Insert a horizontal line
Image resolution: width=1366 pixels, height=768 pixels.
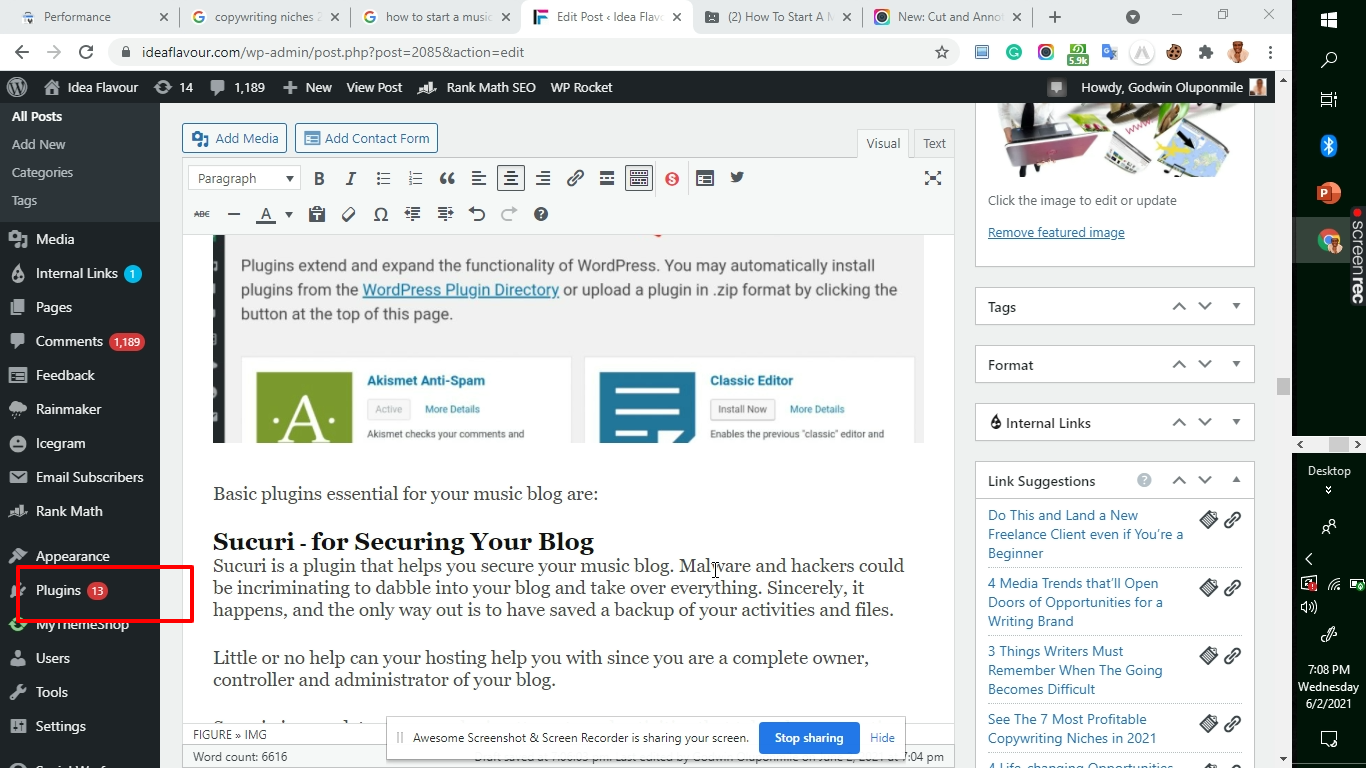234,214
